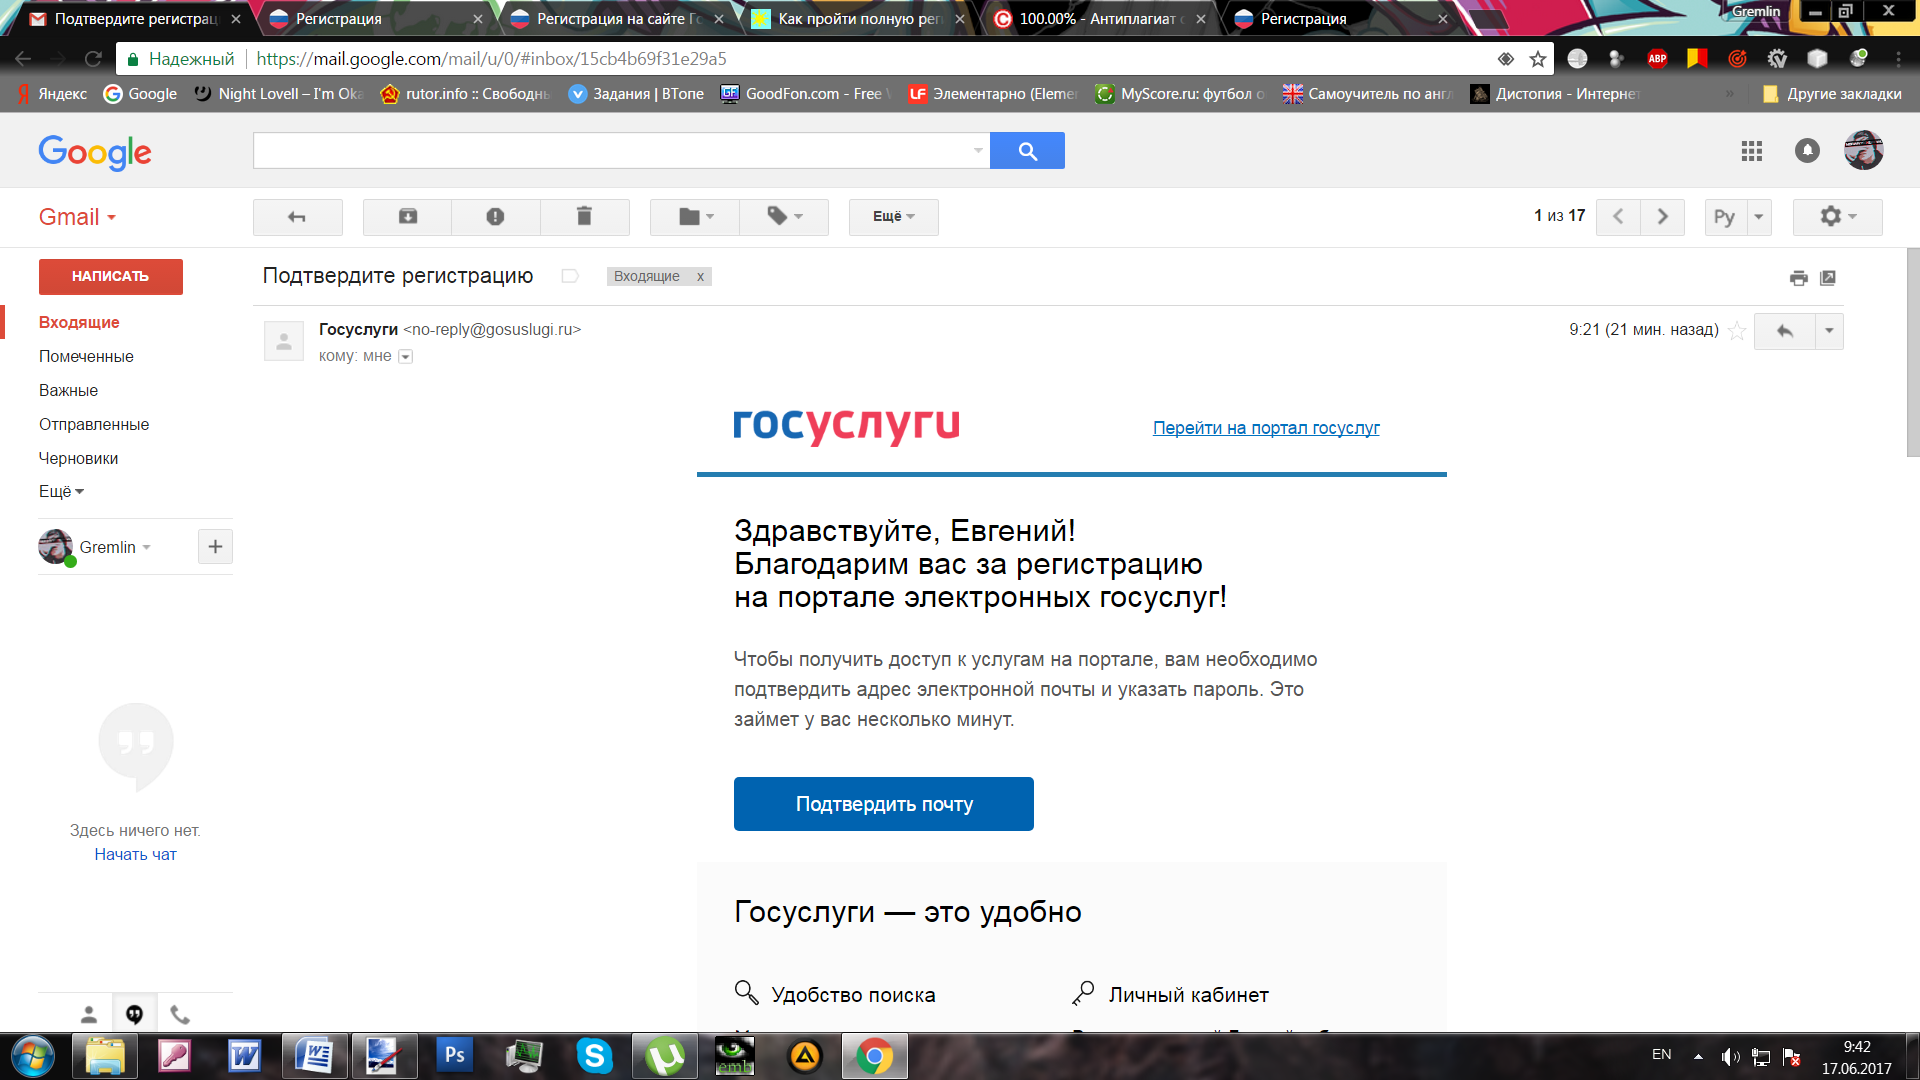
Task: Switch to the Hangouts conversations icon tab
Action: click(134, 1015)
